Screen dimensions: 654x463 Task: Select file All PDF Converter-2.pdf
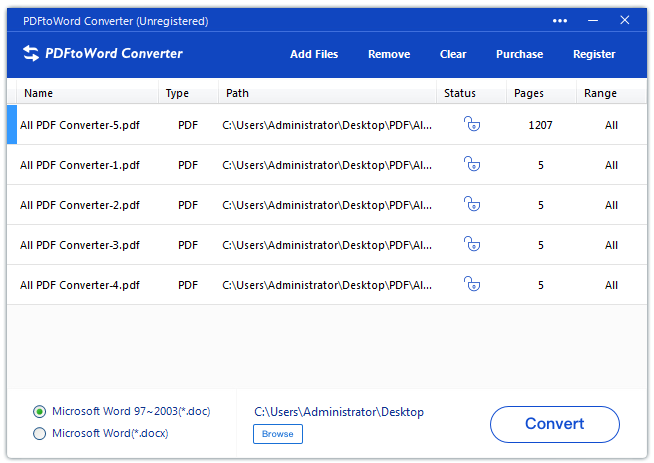click(x=80, y=205)
